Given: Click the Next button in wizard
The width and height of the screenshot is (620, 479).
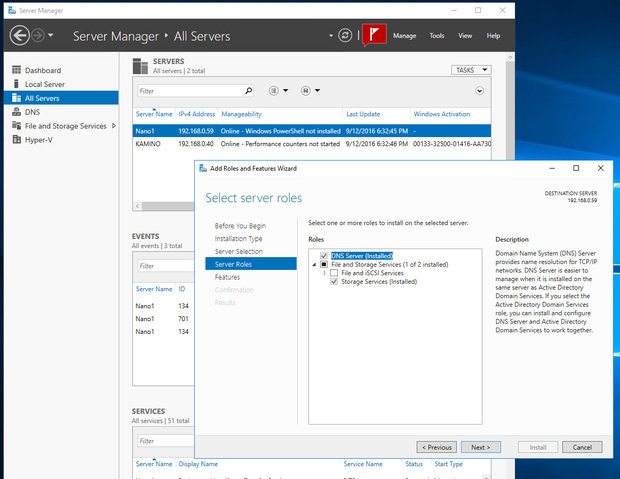Looking at the screenshot, I should pos(480,447).
